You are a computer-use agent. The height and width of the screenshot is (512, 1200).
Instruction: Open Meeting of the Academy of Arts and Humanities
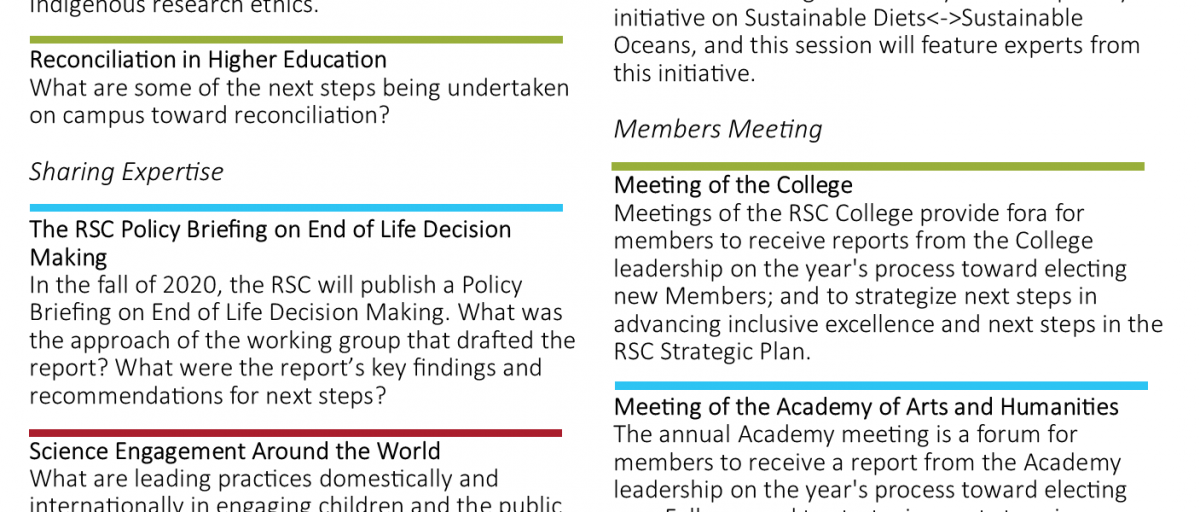pyautogui.click(x=866, y=408)
